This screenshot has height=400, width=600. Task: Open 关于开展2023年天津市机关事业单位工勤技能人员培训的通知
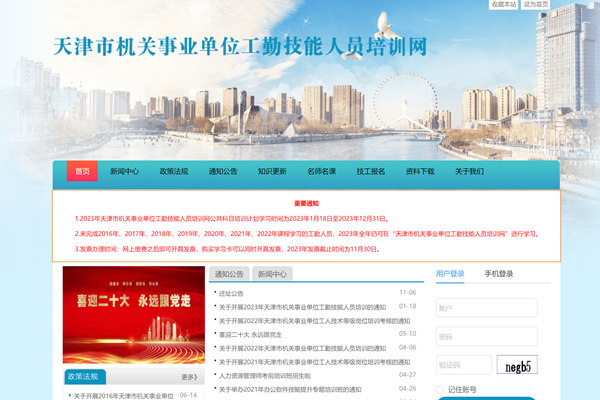pos(302,307)
